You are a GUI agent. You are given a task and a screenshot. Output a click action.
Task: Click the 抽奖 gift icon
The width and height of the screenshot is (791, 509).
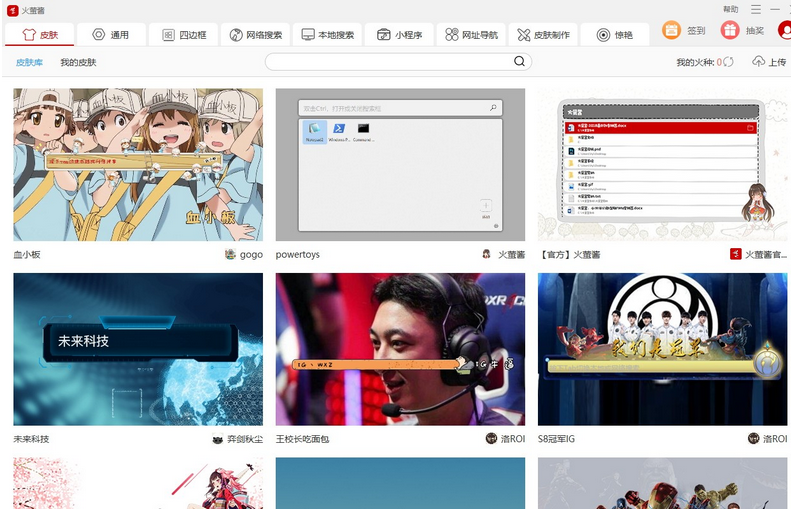[729, 30]
